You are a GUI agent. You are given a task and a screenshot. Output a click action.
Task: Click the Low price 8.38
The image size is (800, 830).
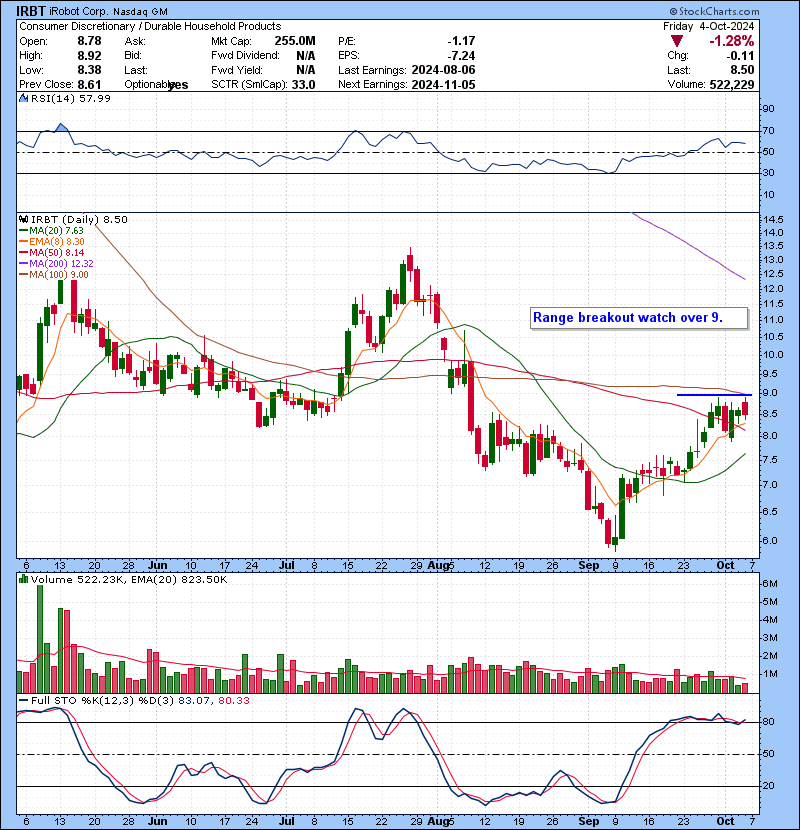tap(89, 70)
